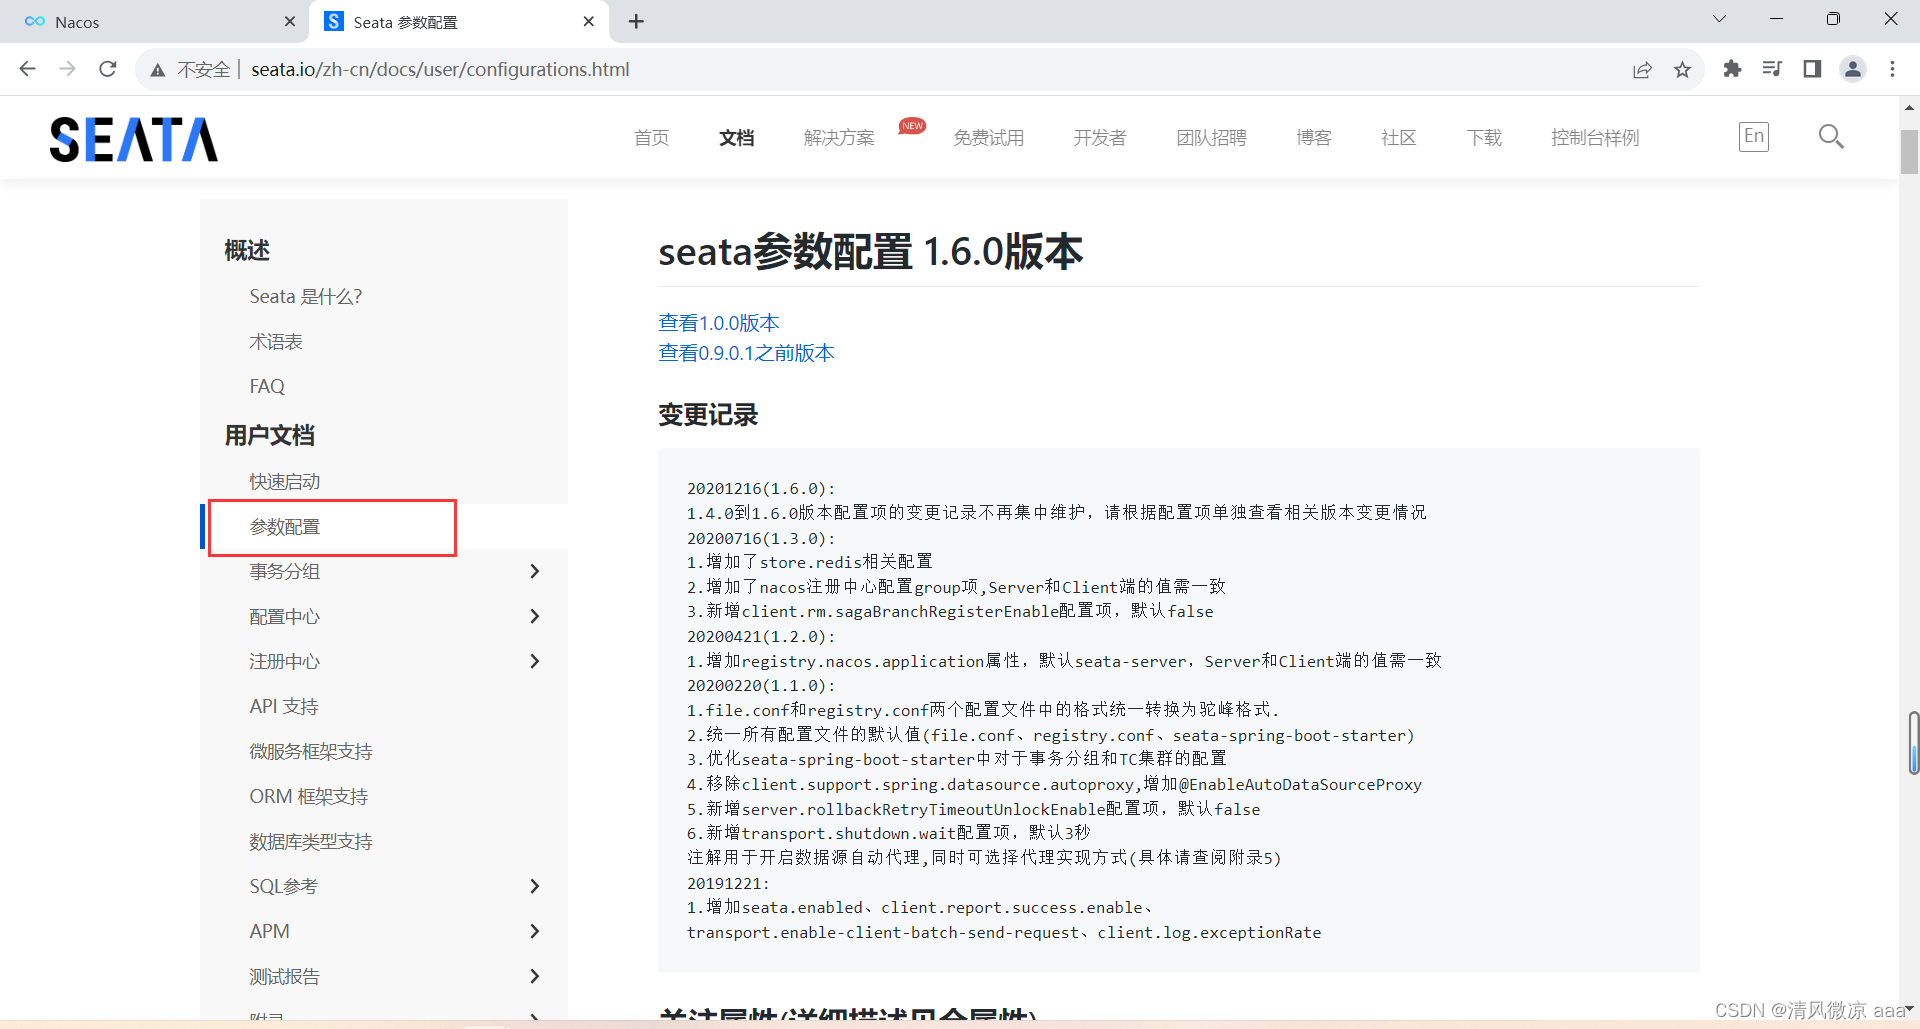Bookmark this page with the star icon
Image resolution: width=1920 pixels, height=1029 pixels.
[1682, 69]
